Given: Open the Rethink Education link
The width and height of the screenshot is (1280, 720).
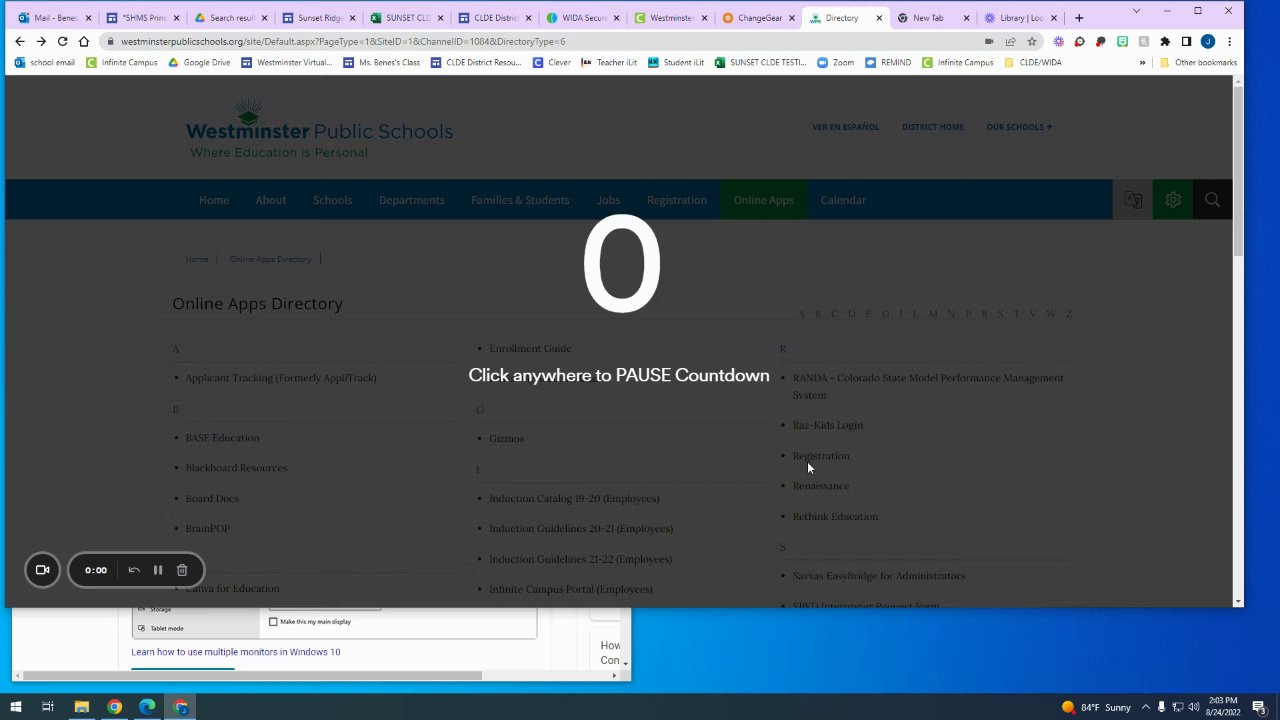Looking at the screenshot, I should (x=835, y=516).
